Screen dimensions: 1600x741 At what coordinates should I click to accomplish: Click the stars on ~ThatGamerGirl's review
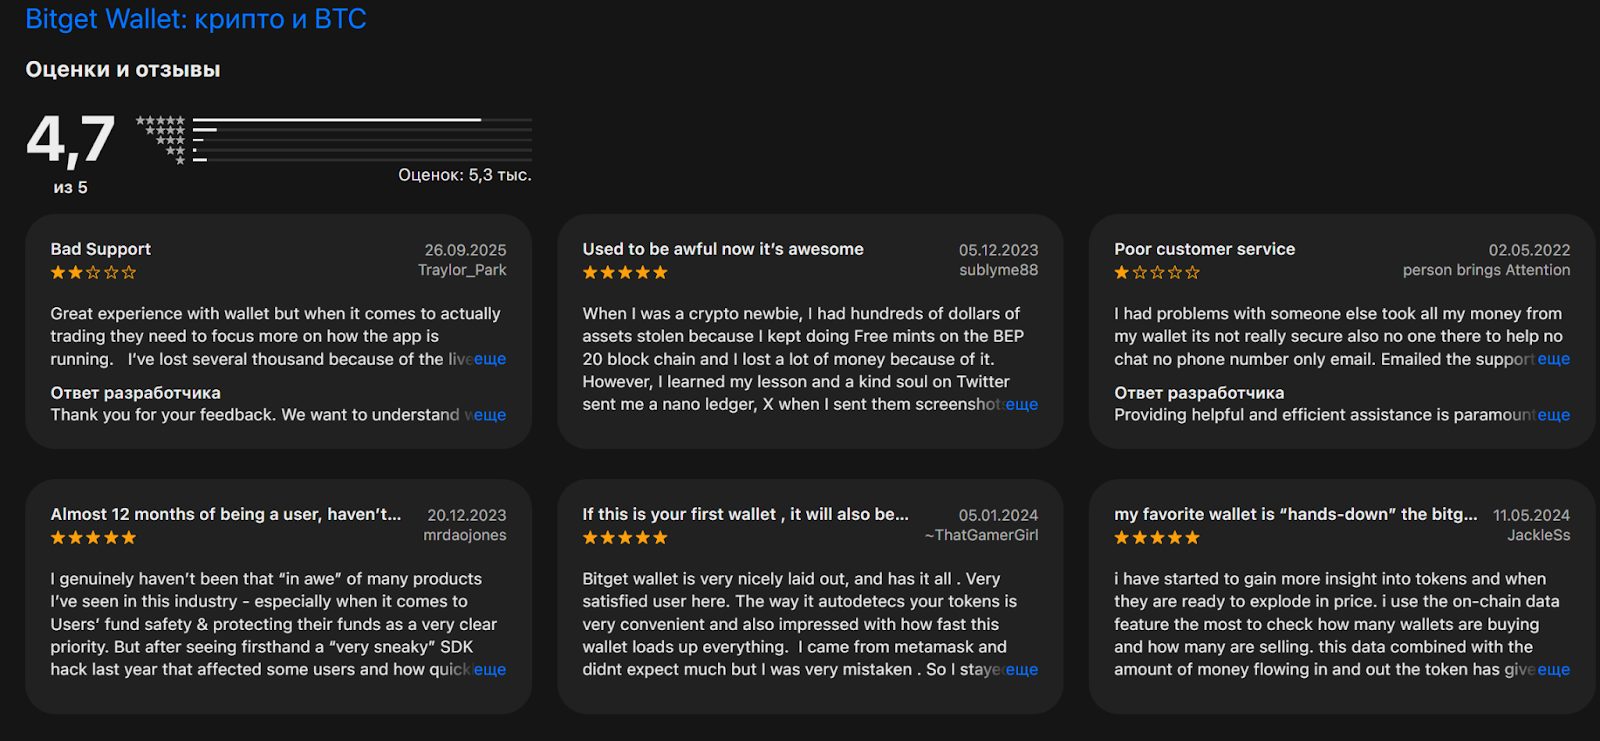[625, 537]
